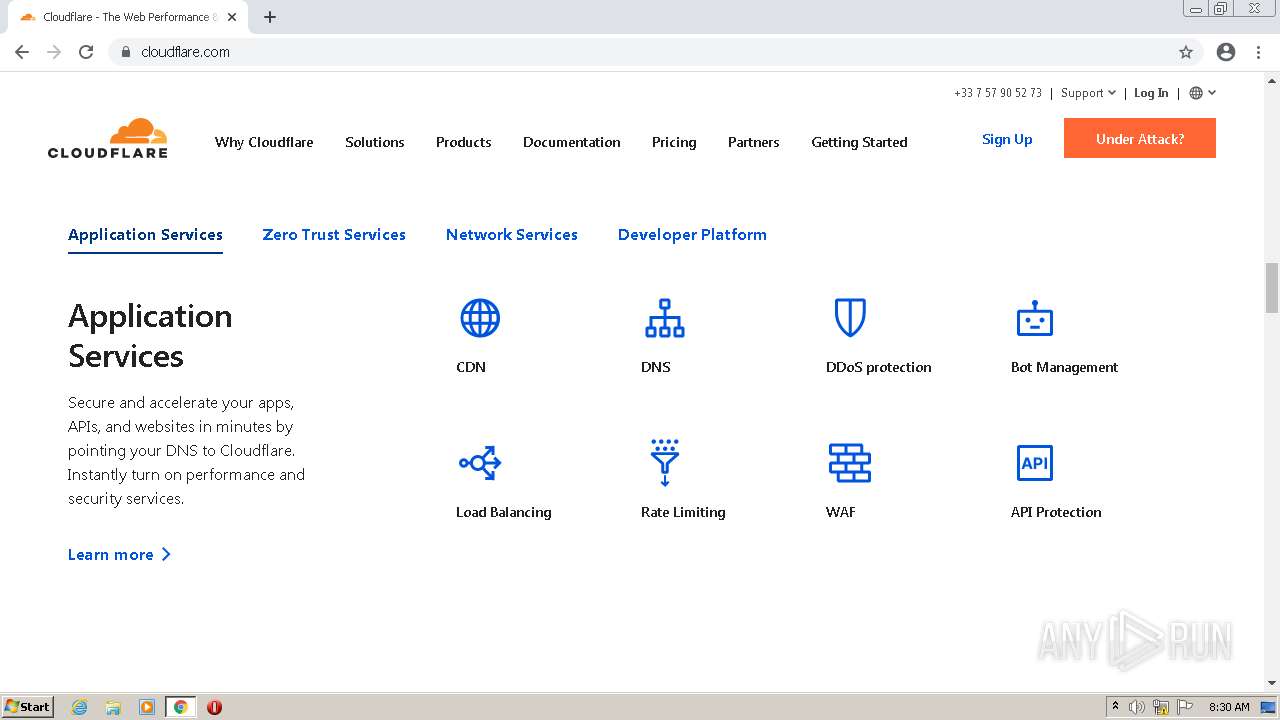Bookmark this page with the star icon
The image size is (1280, 720).
click(x=1186, y=52)
